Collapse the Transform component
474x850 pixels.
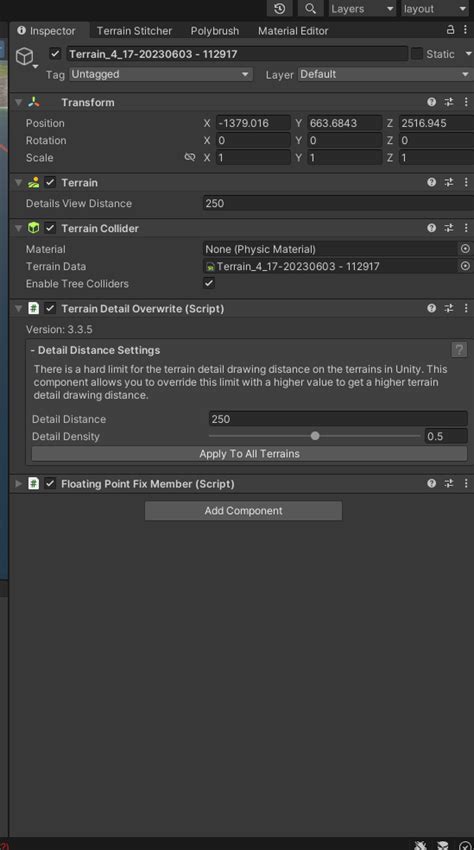click(x=18, y=102)
